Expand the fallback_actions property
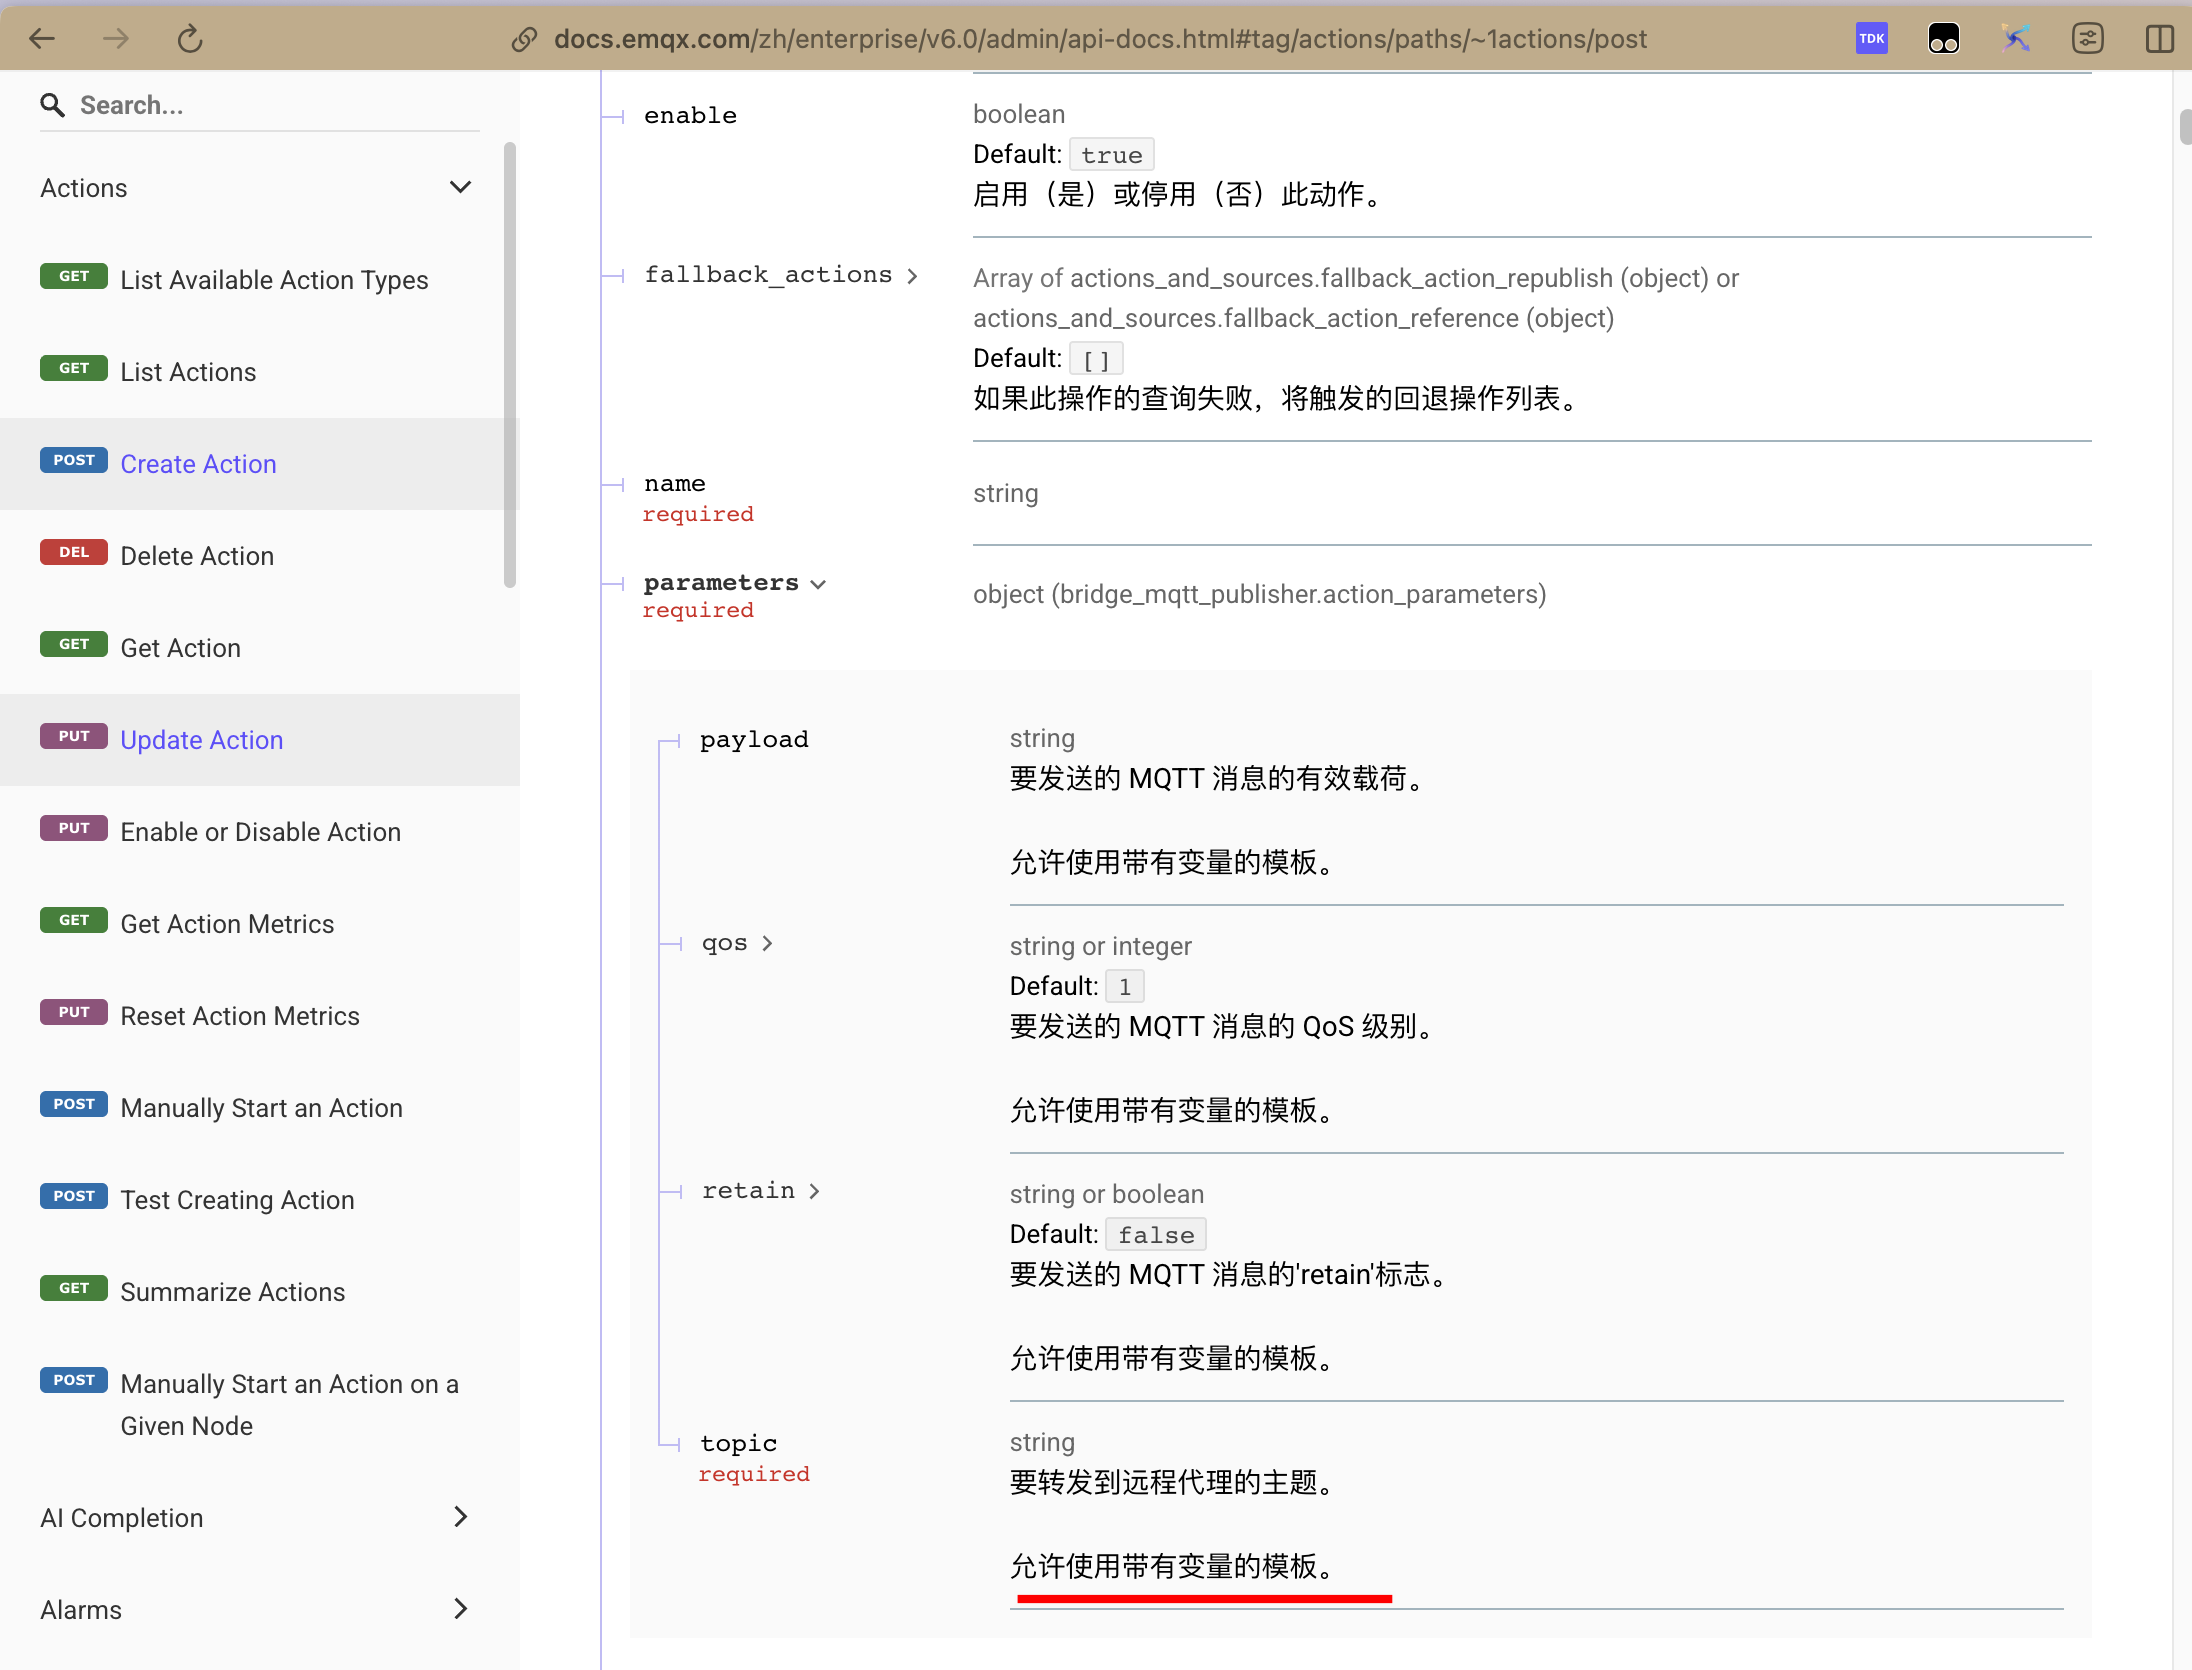The height and width of the screenshot is (1670, 2192). pyautogui.click(x=912, y=275)
